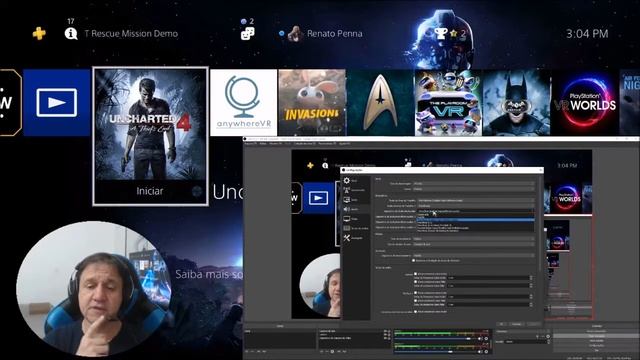Toggle the Windows audio ducking checkbox

coord(413,260)
